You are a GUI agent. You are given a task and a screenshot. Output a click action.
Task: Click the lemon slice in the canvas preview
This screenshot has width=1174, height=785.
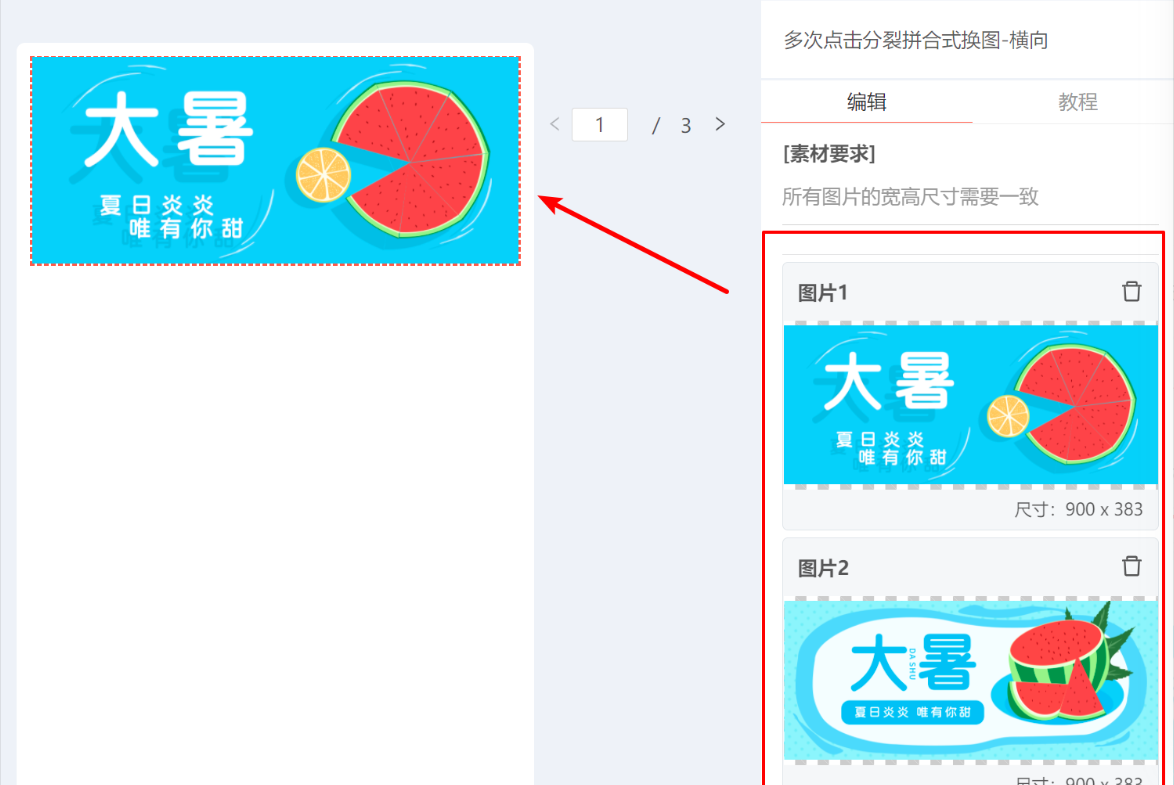pyautogui.click(x=323, y=175)
